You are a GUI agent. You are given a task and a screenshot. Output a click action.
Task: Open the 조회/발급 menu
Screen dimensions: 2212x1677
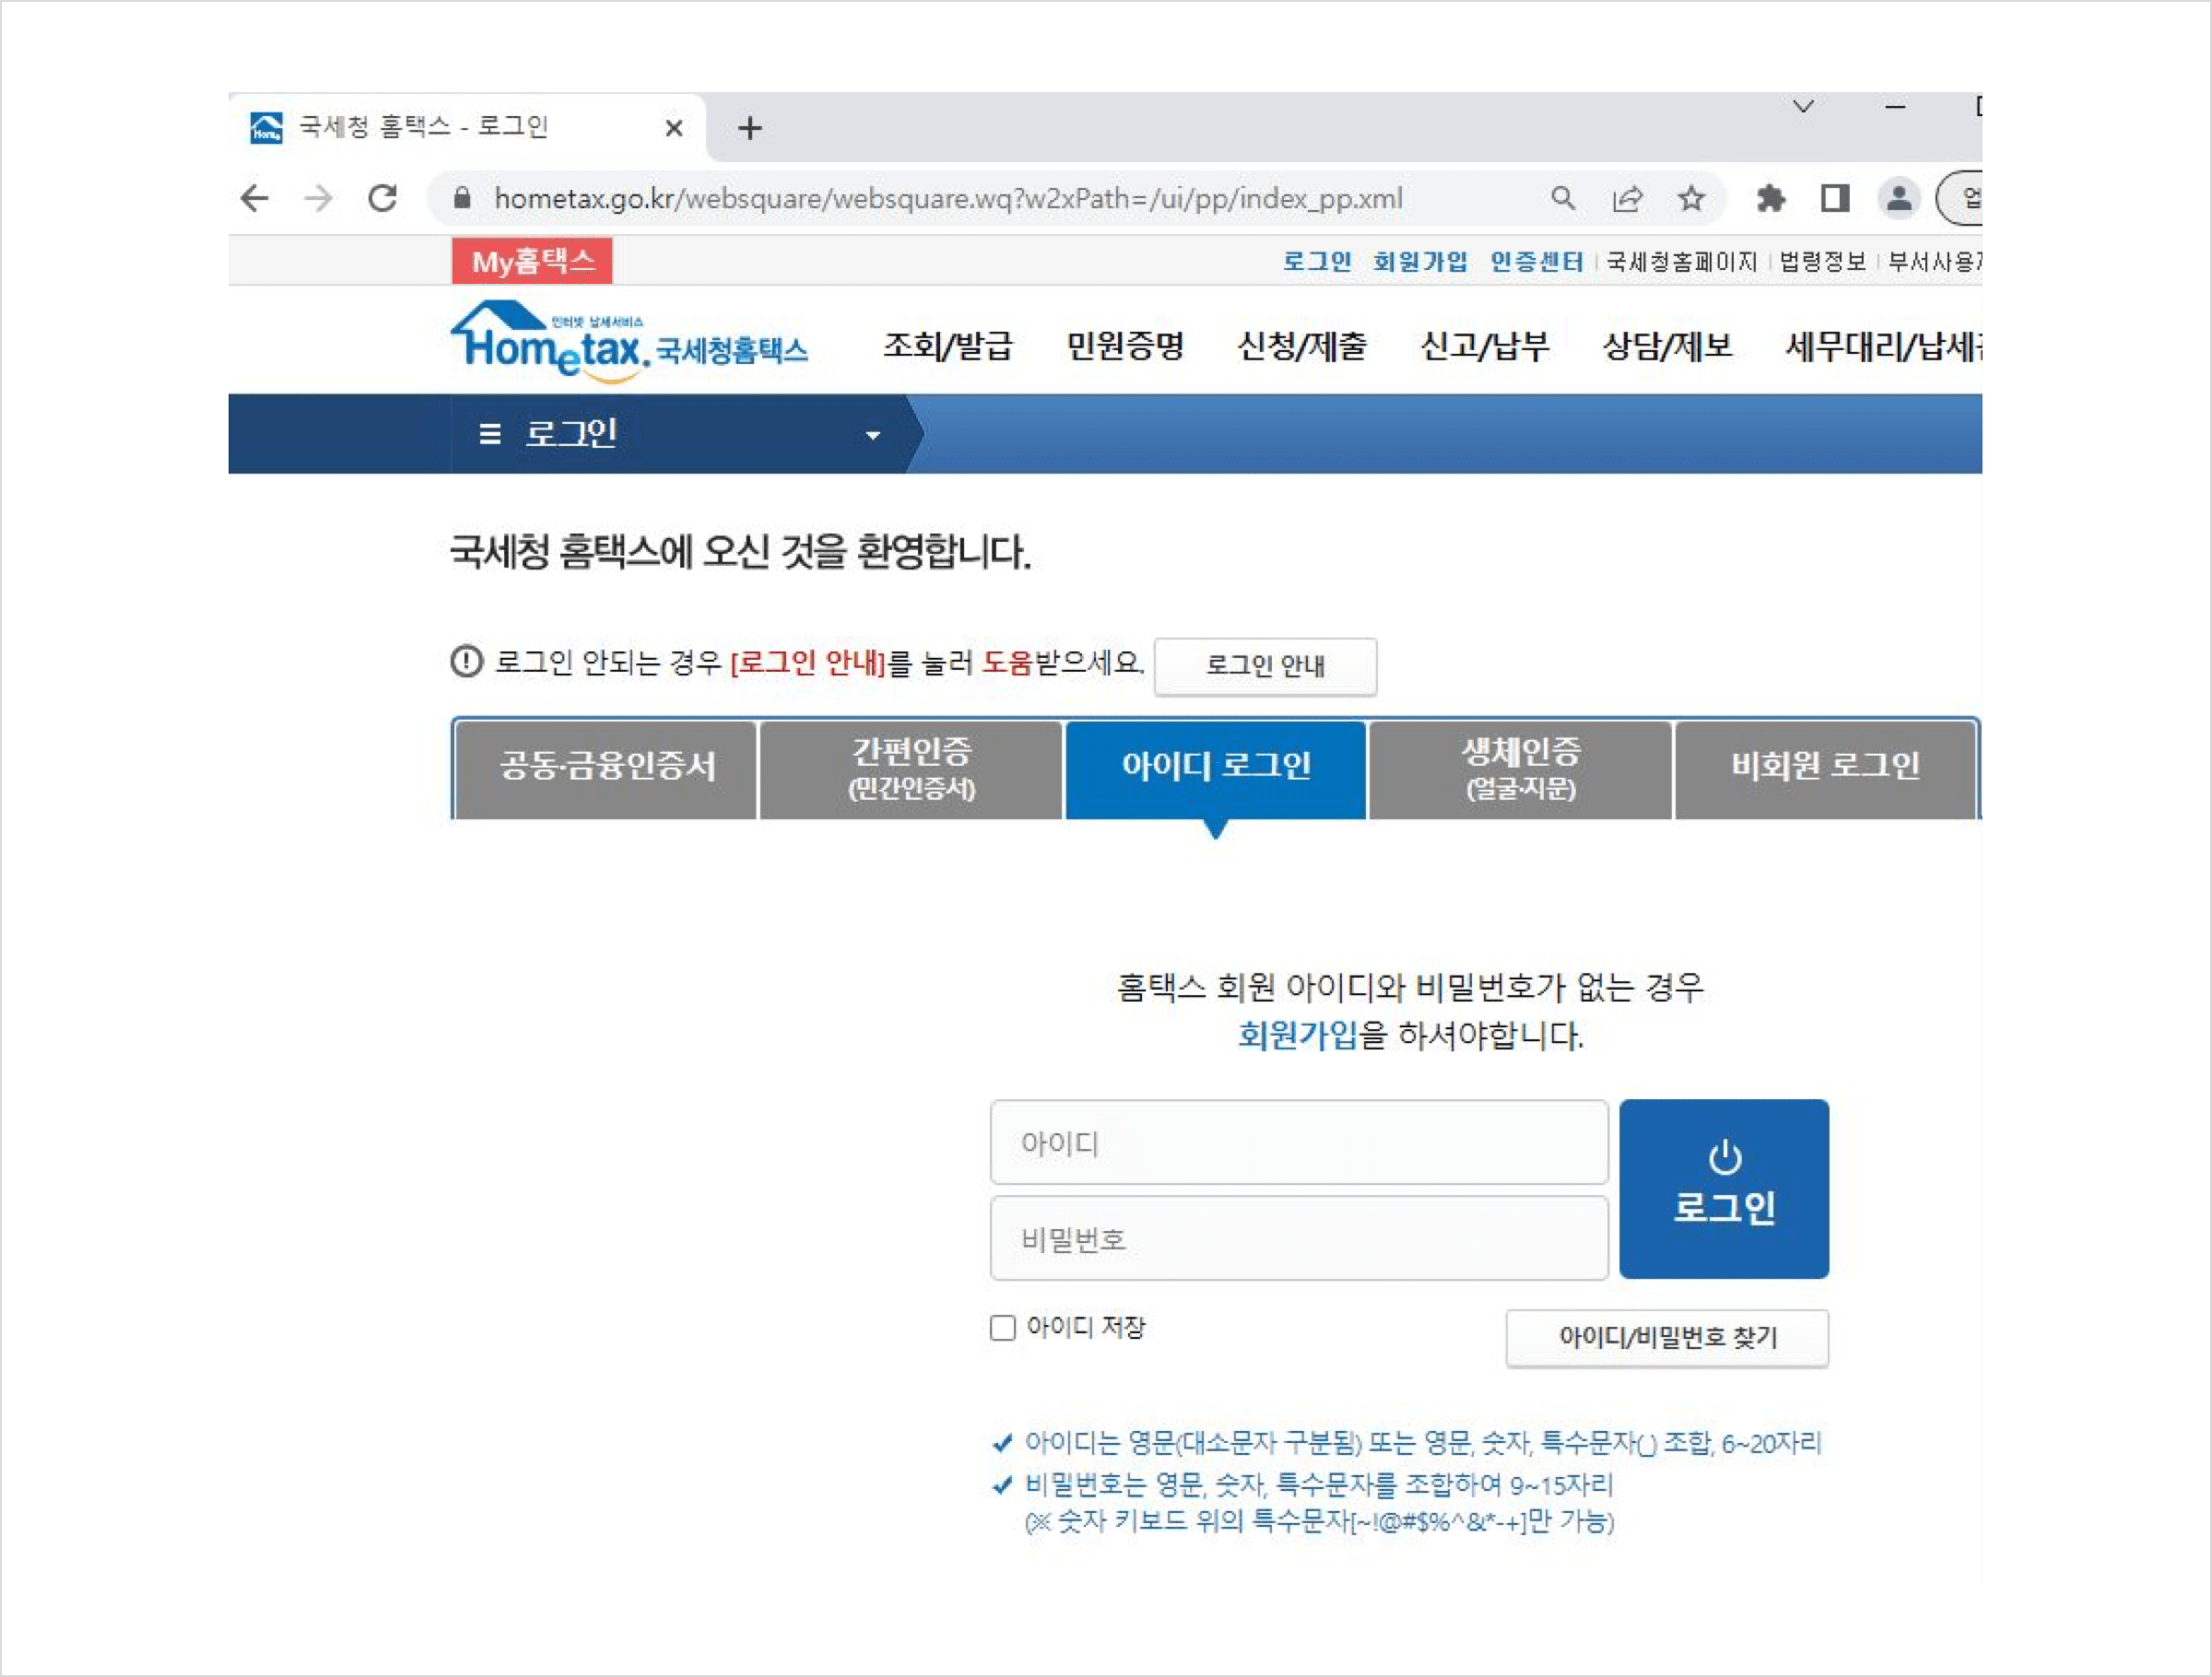pyautogui.click(x=946, y=346)
